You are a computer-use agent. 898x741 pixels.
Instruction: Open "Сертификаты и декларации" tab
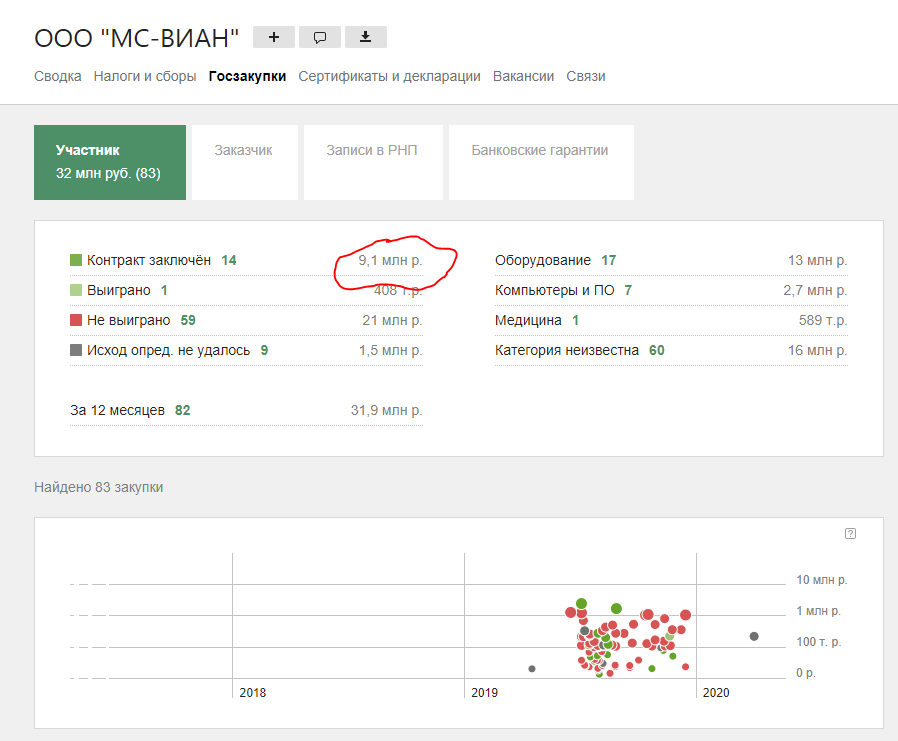(x=389, y=76)
